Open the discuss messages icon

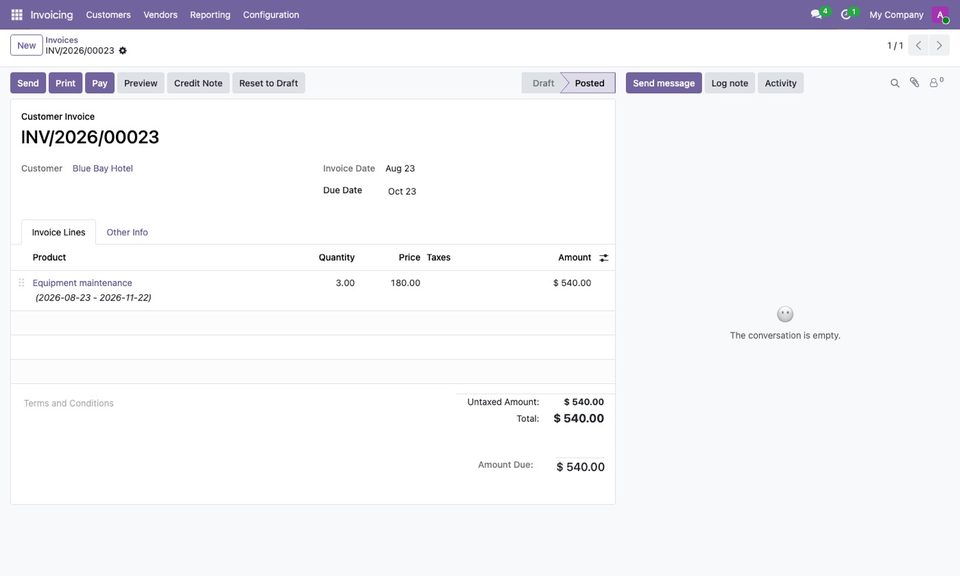tap(816, 14)
